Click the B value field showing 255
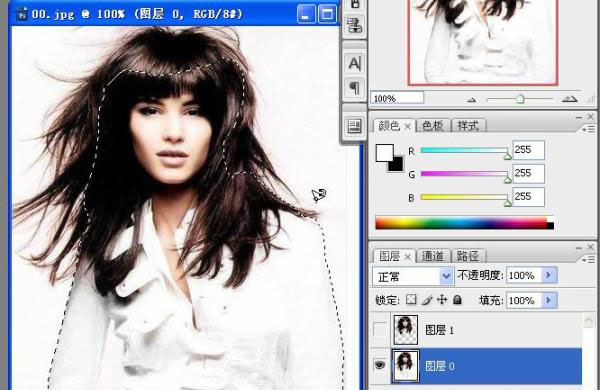The height and width of the screenshot is (390, 600). tap(528, 197)
